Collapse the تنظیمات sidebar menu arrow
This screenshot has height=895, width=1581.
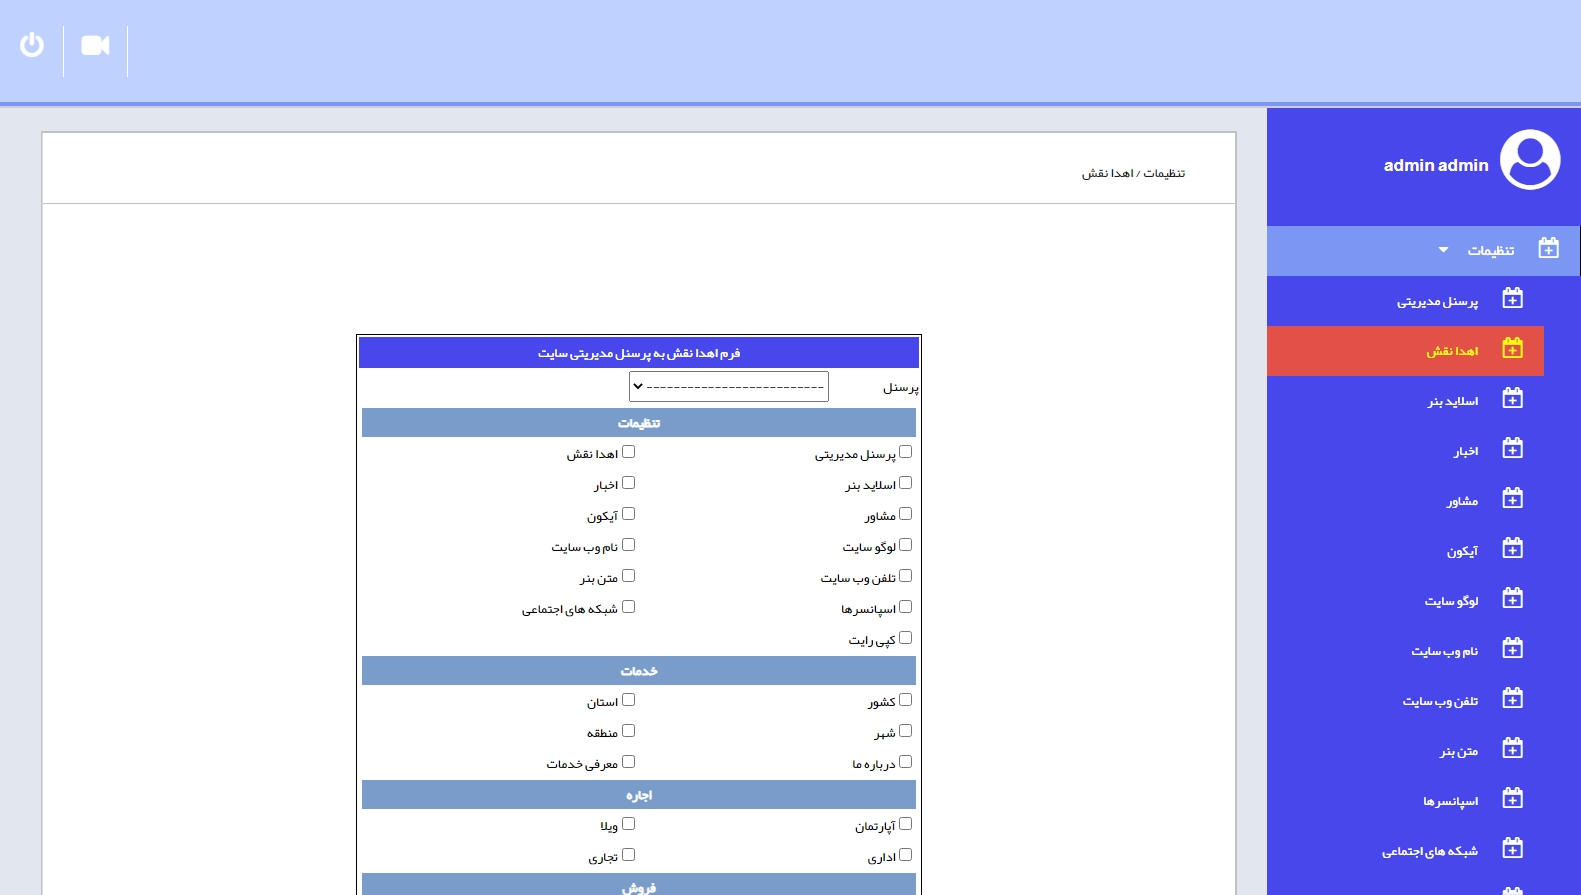coord(1443,250)
